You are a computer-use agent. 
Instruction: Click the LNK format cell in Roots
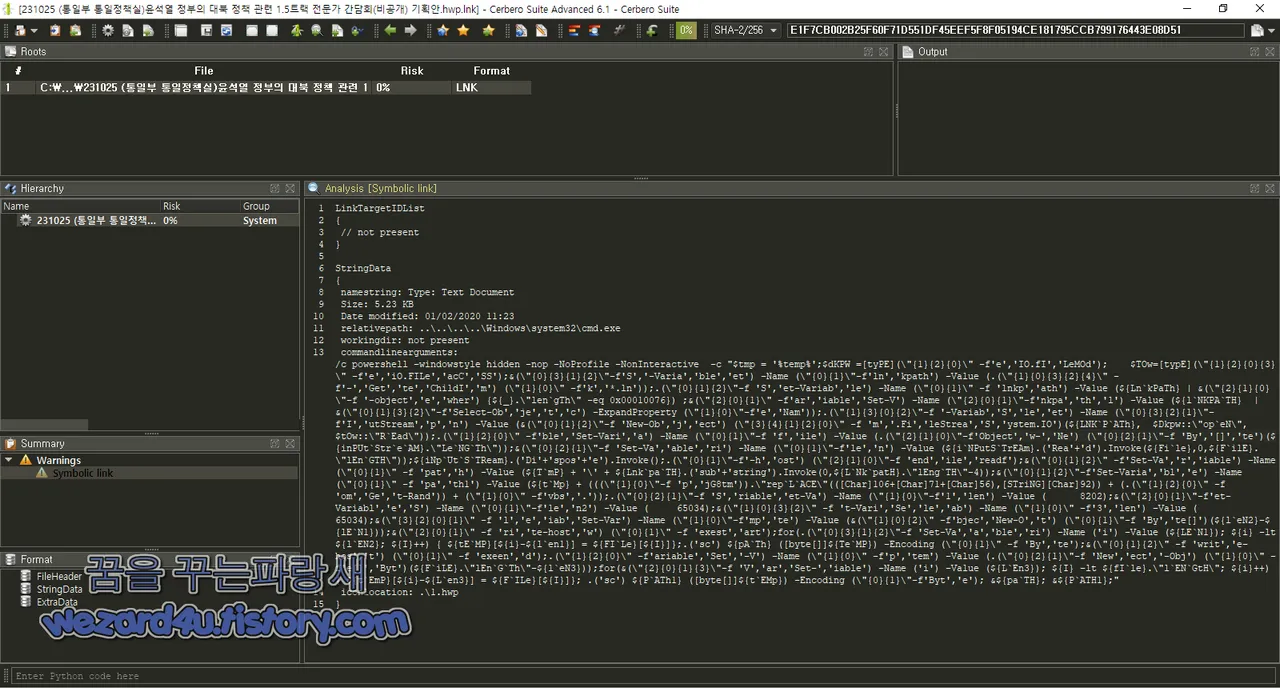point(491,88)
